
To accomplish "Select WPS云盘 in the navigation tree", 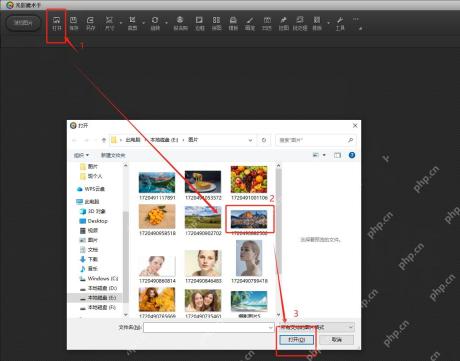I will pos(95,189).
